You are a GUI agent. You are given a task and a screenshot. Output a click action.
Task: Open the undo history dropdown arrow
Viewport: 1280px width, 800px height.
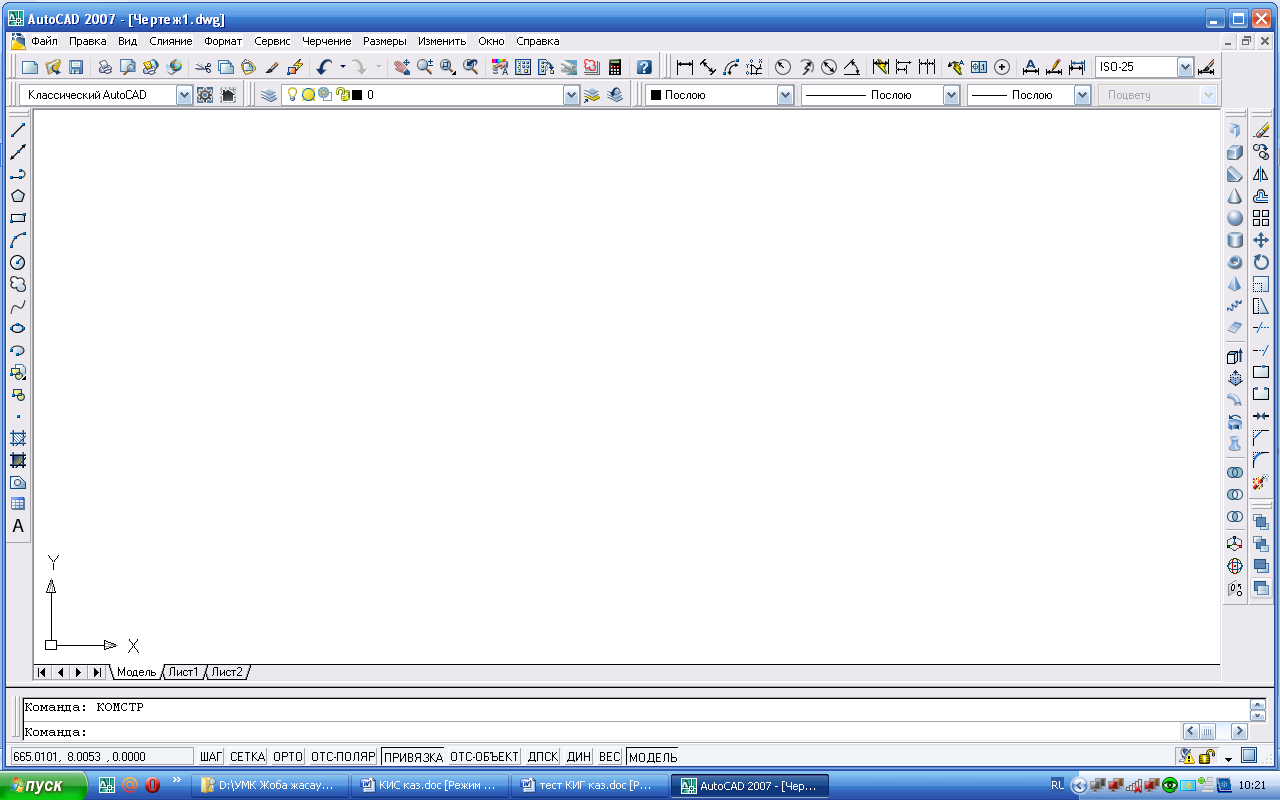342,67
